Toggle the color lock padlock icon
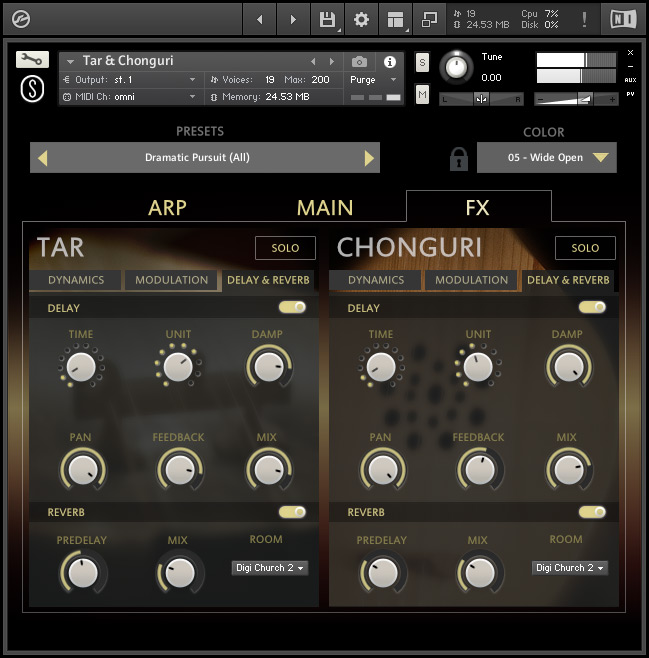The height and width of the screenshot is (658, 649). click(x=459, y=159)
